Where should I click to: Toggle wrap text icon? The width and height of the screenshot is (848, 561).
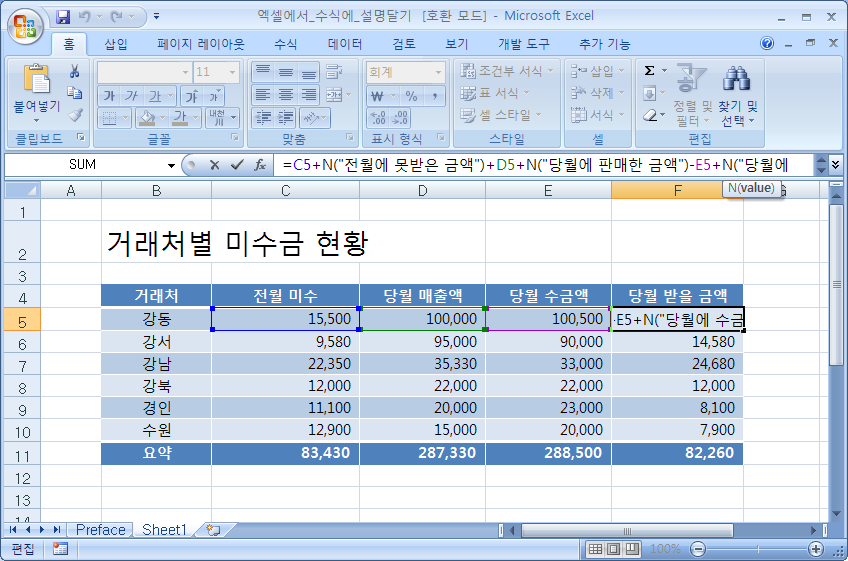pyautogui.click(x=334, y=71)
